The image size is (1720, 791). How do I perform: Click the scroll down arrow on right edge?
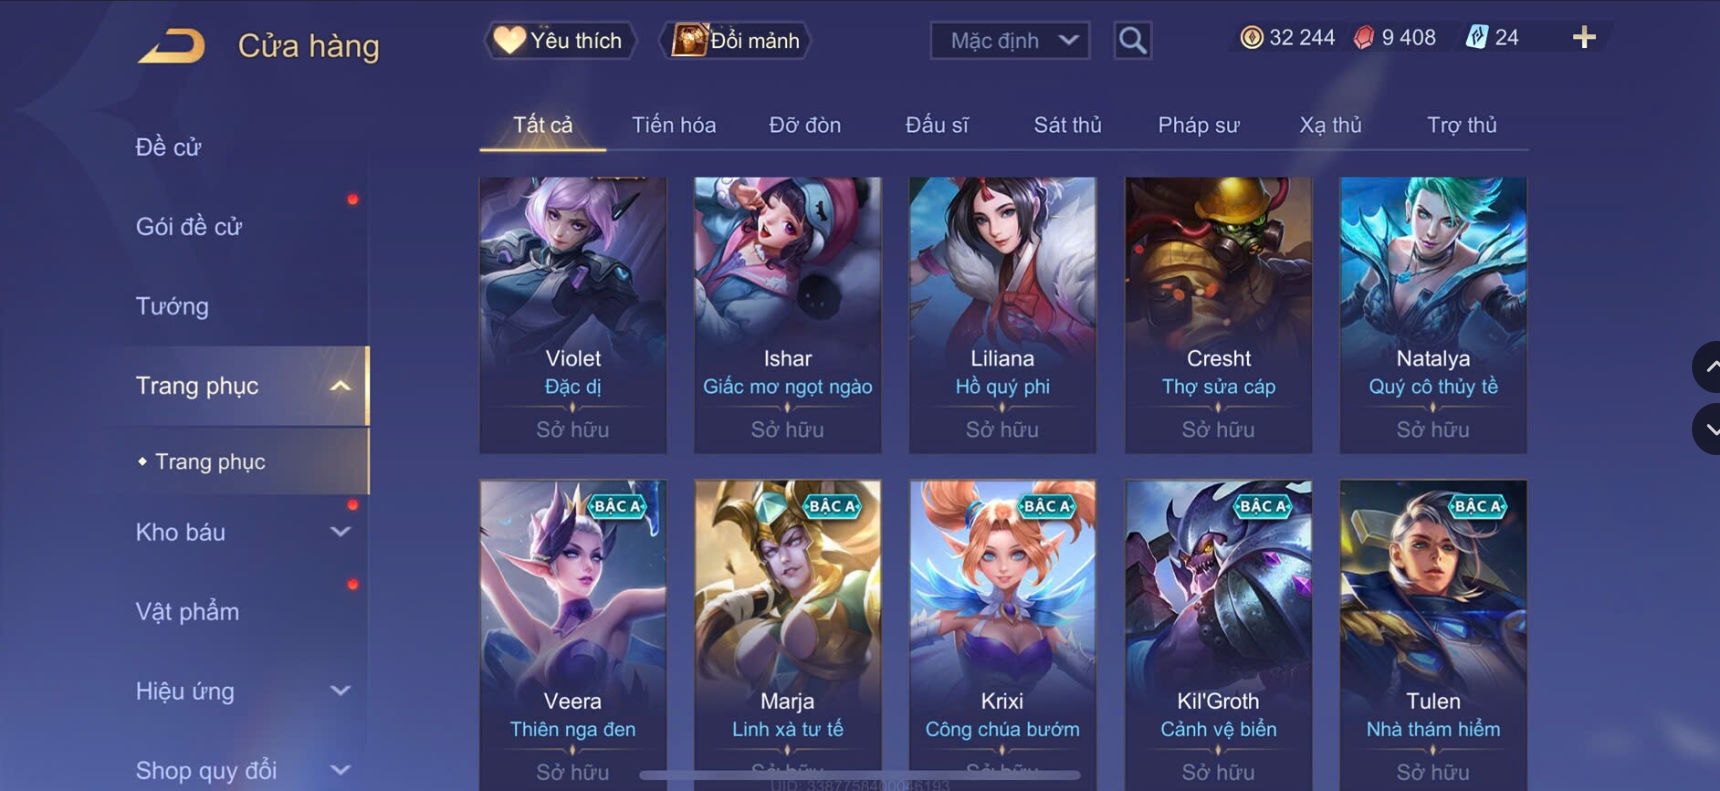pos(1707,429)
